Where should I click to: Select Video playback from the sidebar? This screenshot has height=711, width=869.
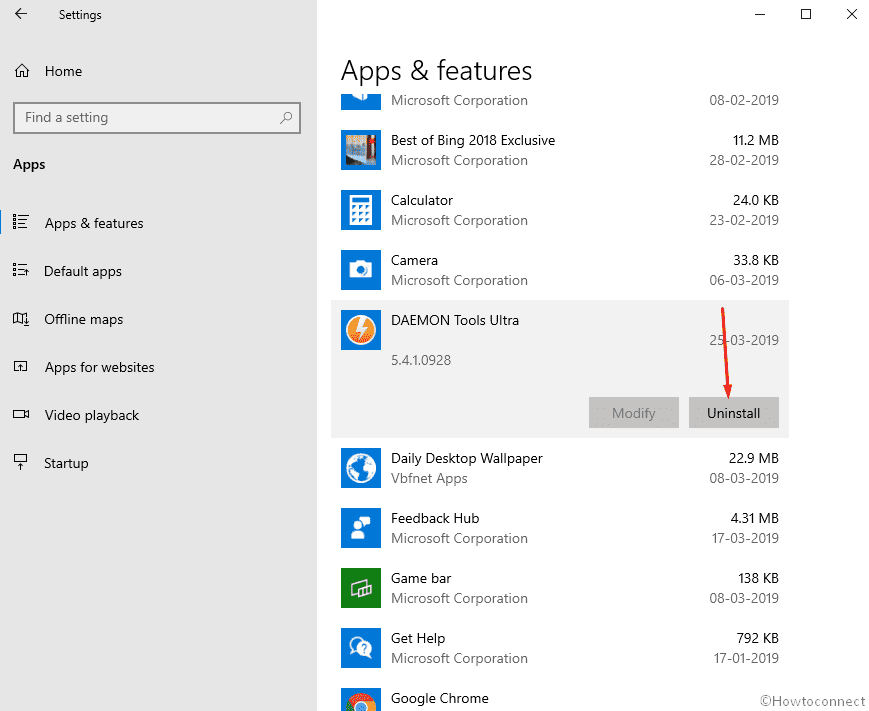(90, 415)
